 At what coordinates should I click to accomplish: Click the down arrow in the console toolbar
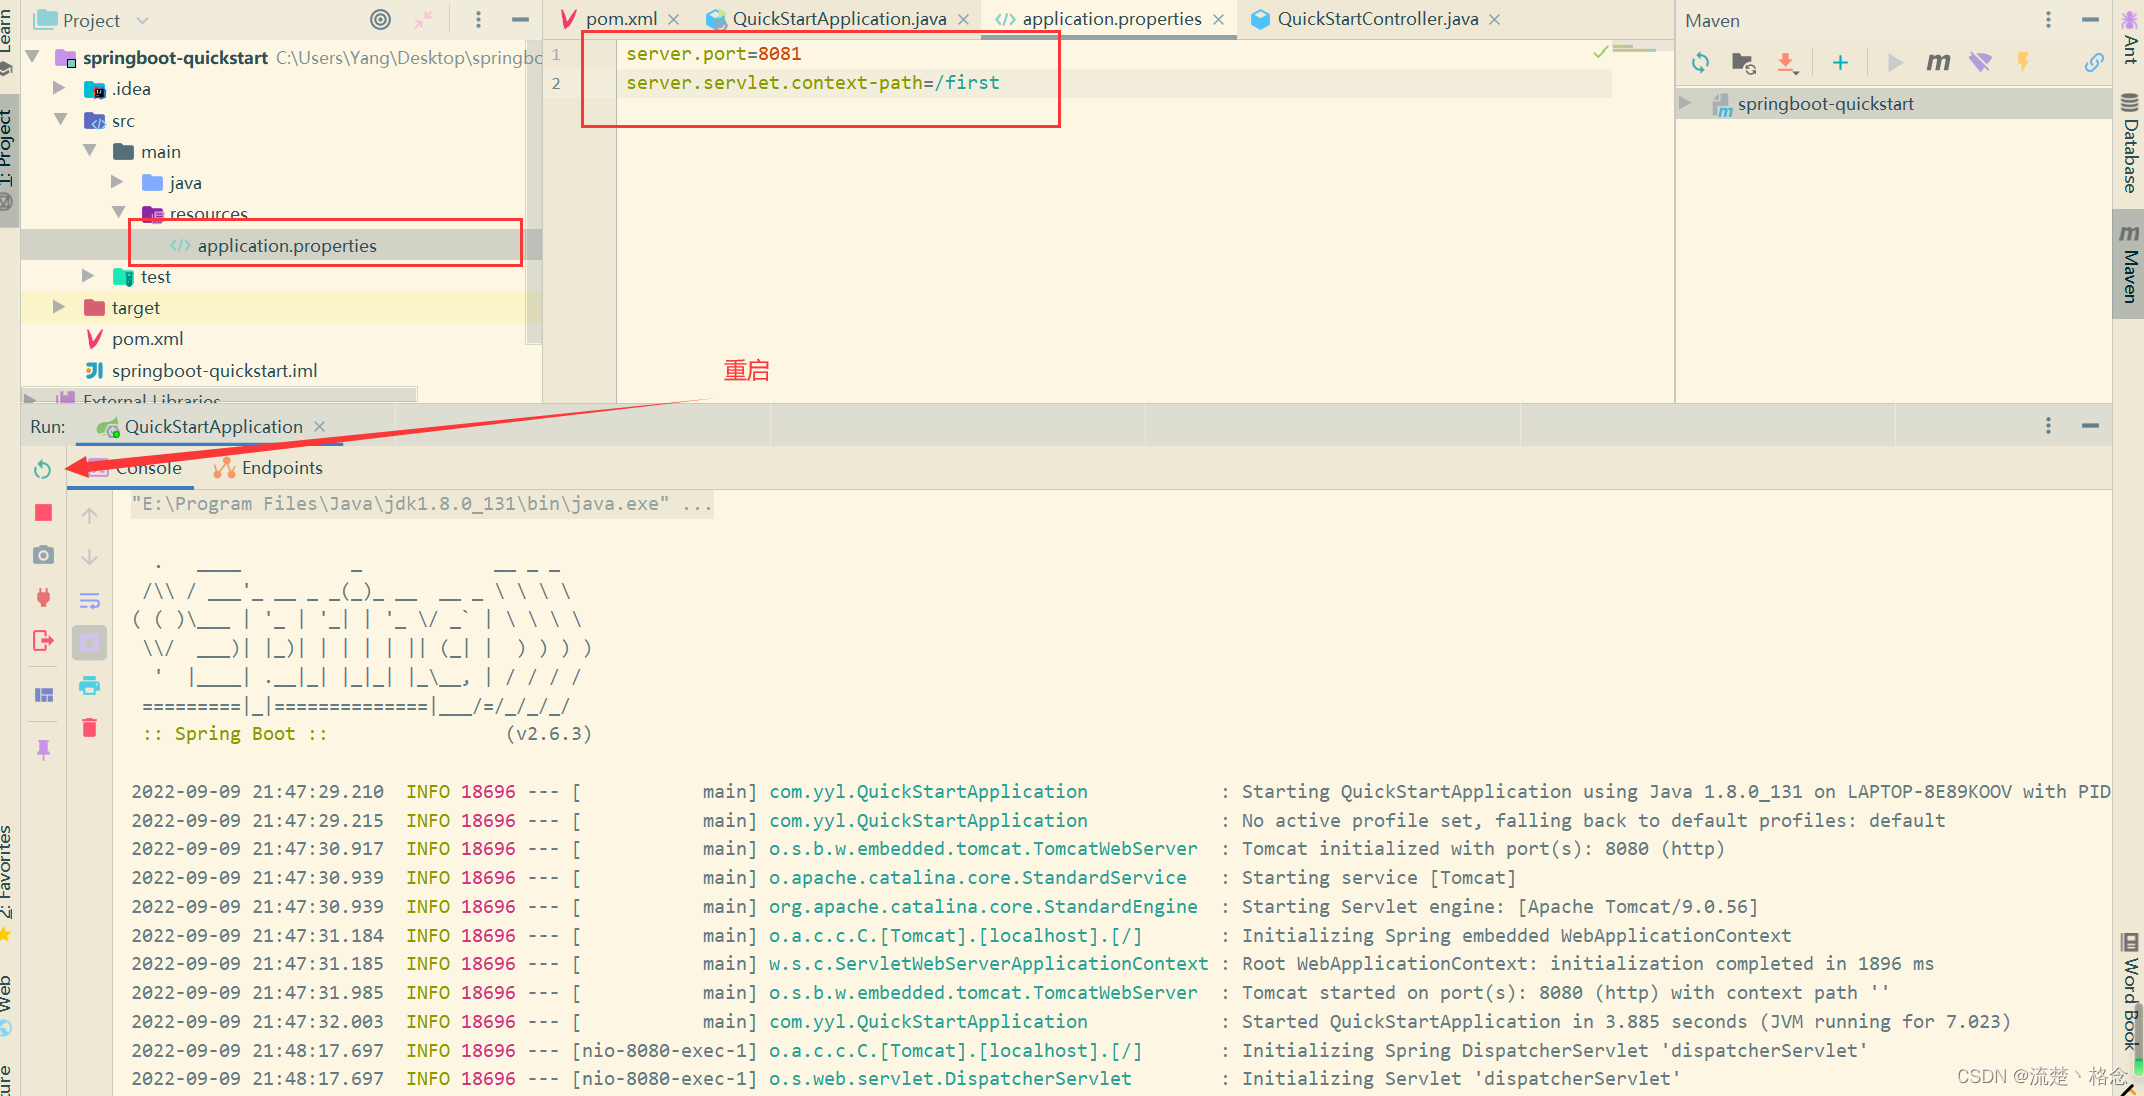click(x=89, y=557)
